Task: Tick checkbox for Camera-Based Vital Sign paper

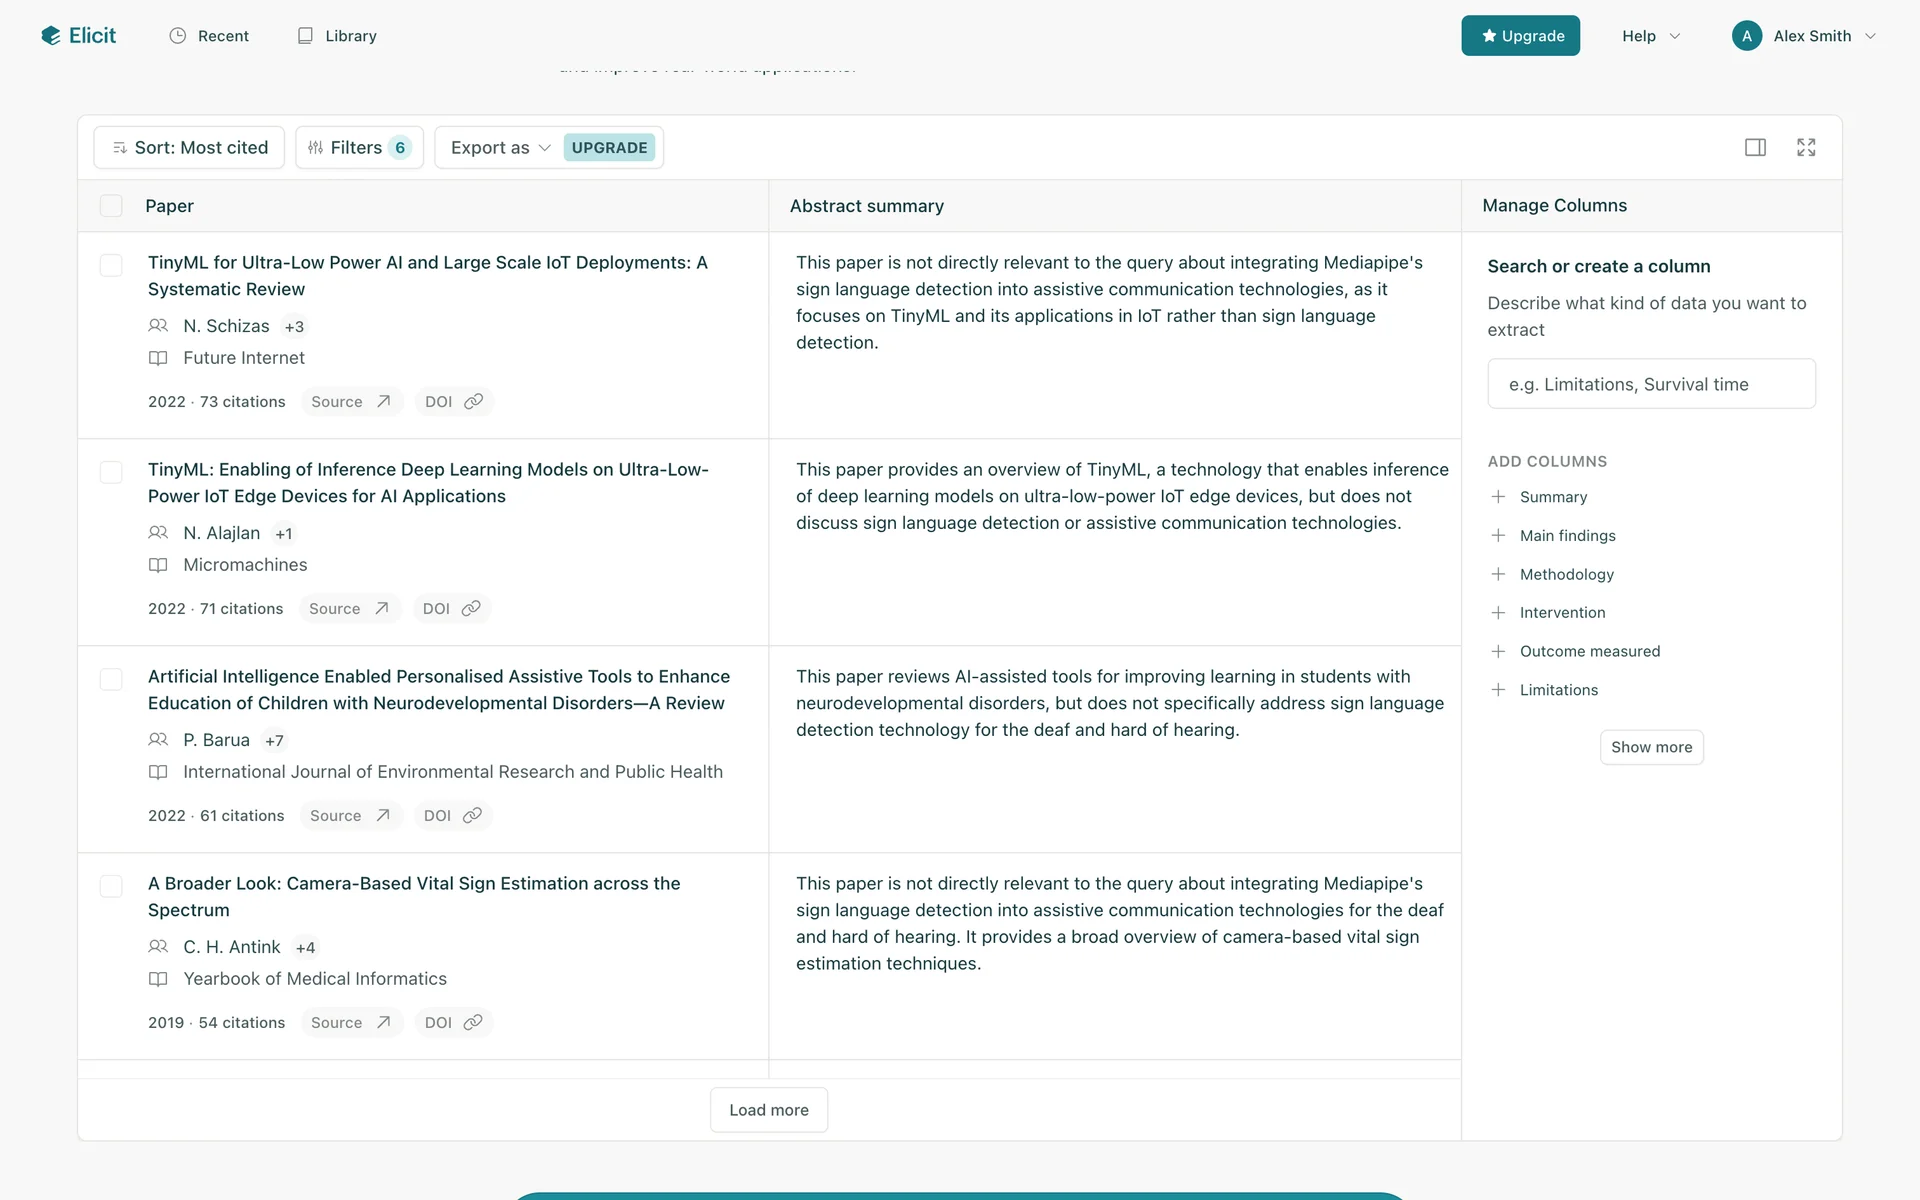Action: [x=111, y=886]
